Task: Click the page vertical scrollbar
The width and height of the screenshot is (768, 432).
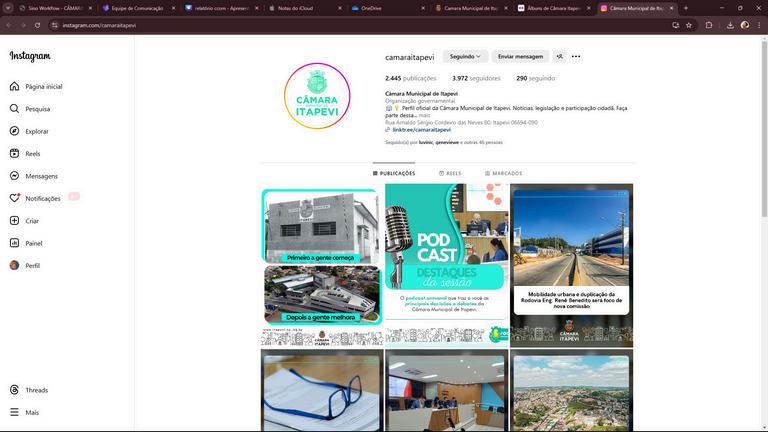Action: click(x=764, y=128)
